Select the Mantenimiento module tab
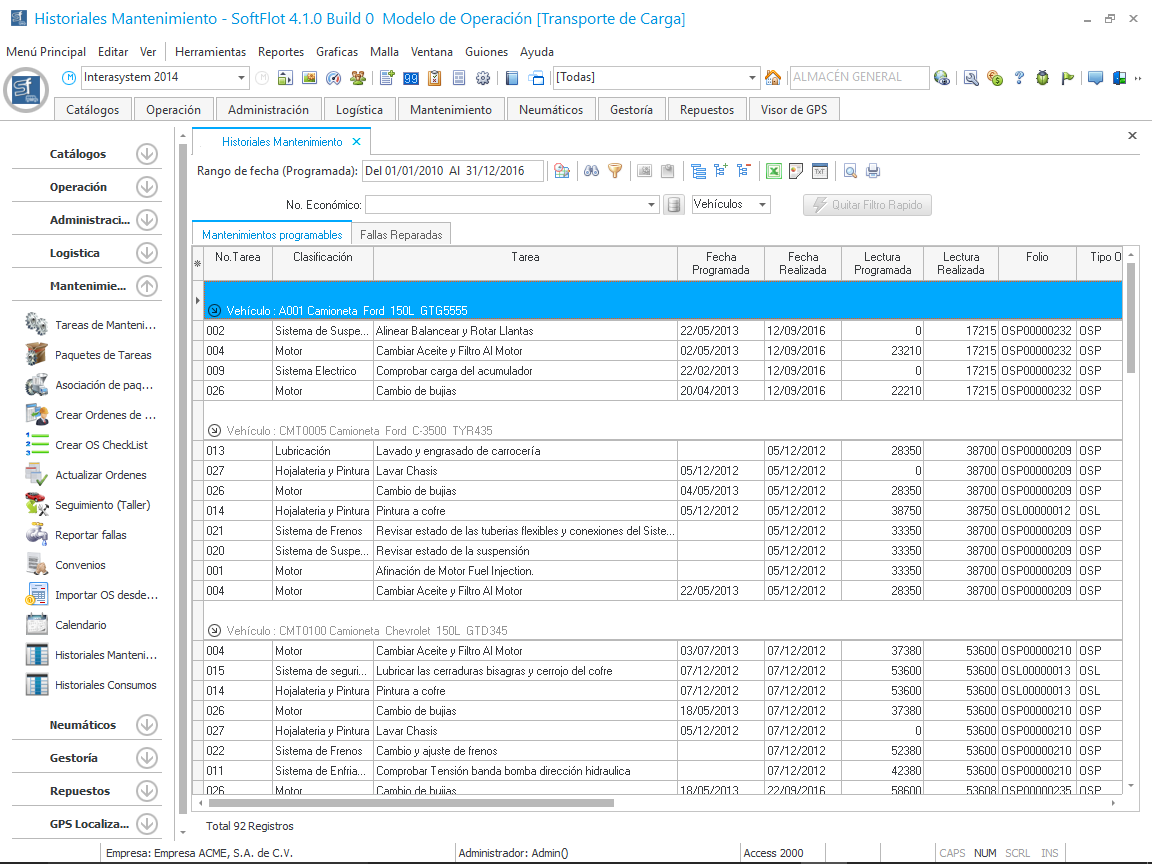The image size is (1152, 864). (x=450, y=110)
